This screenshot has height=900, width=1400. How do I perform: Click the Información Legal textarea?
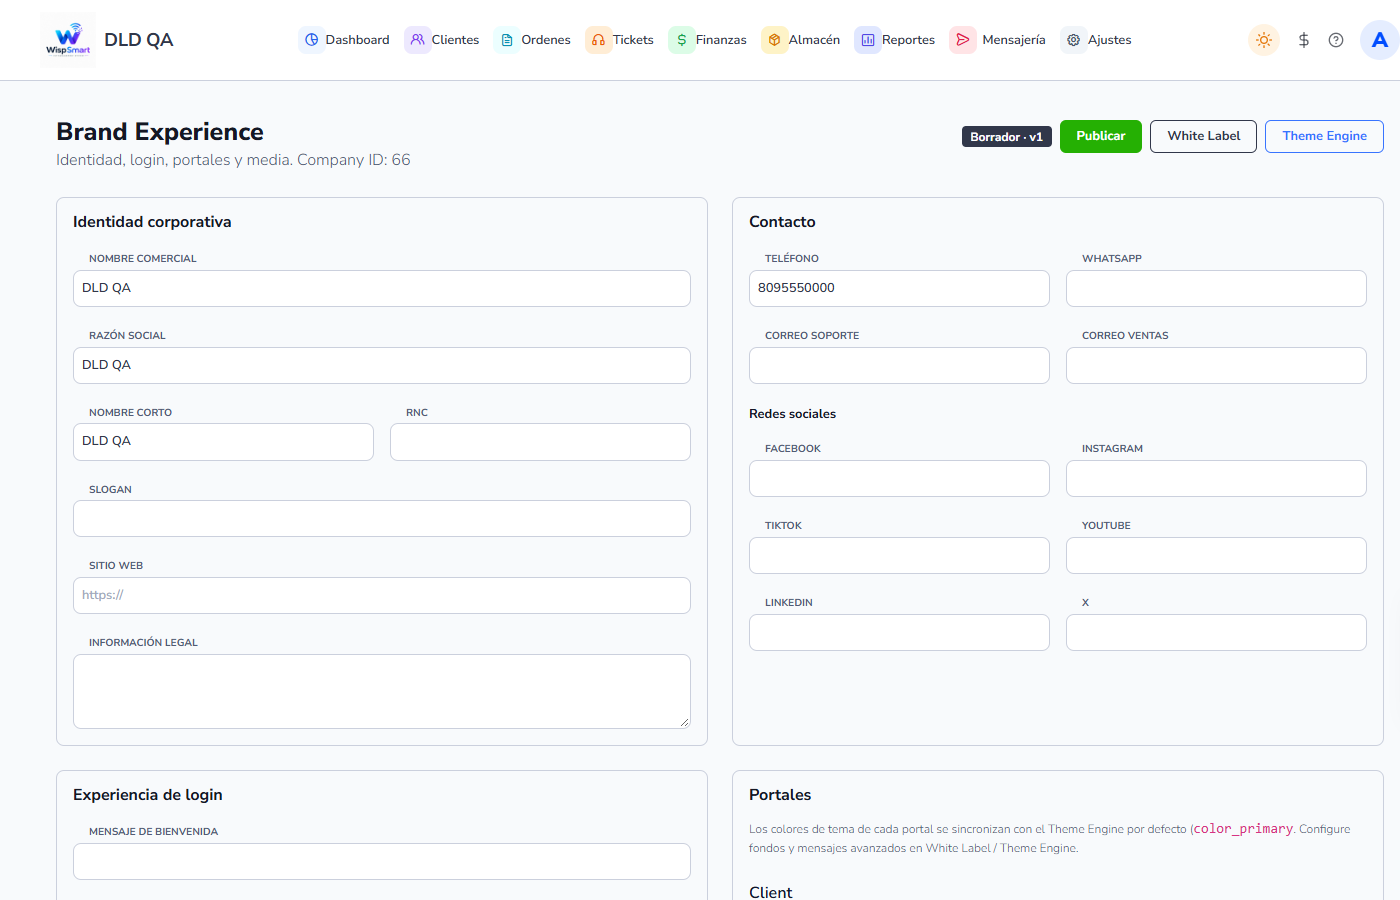382,691
